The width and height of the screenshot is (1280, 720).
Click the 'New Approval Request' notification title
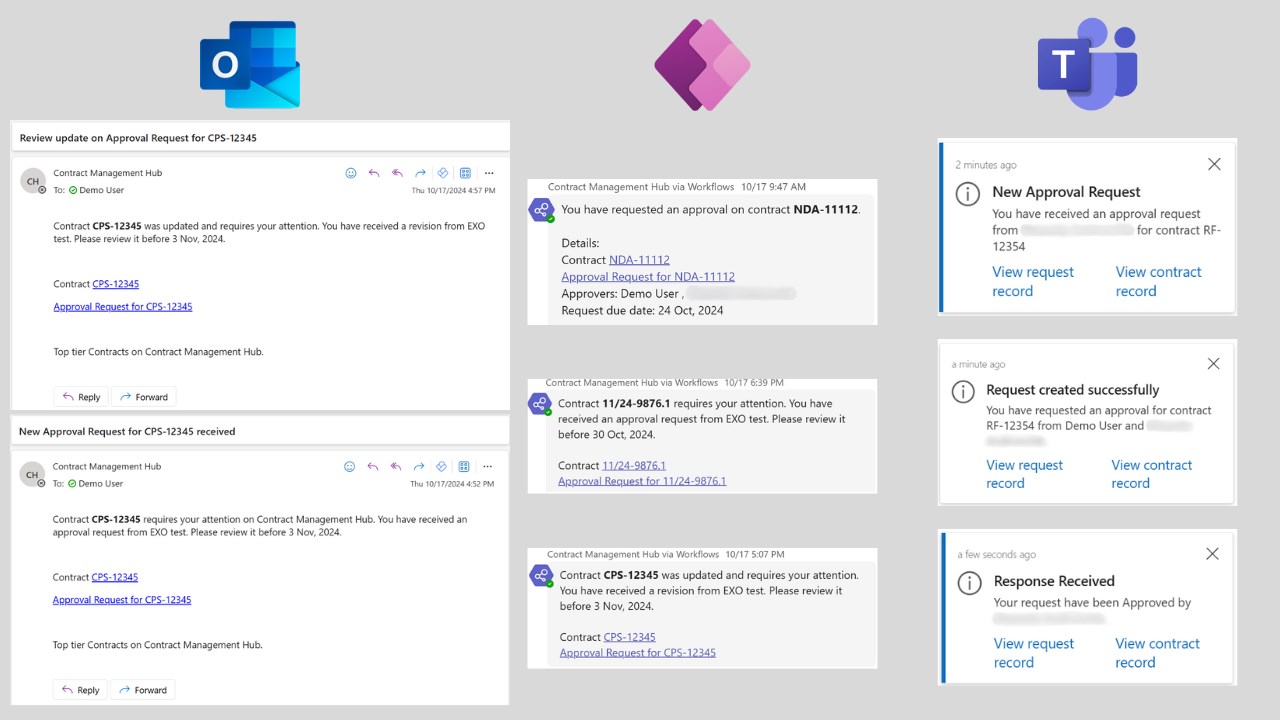[x=1066, y=192]
